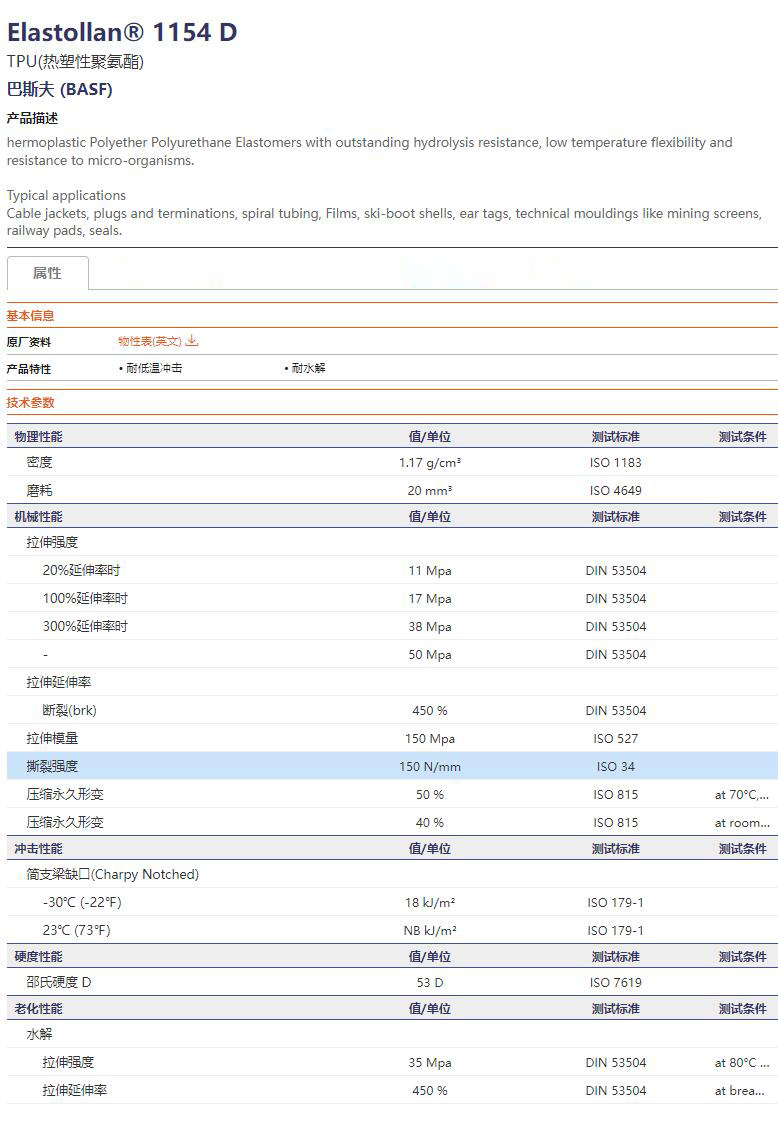Screen dimensions: 778x1128
Task: Click the Typical applications text
Action: coord(66,196)
